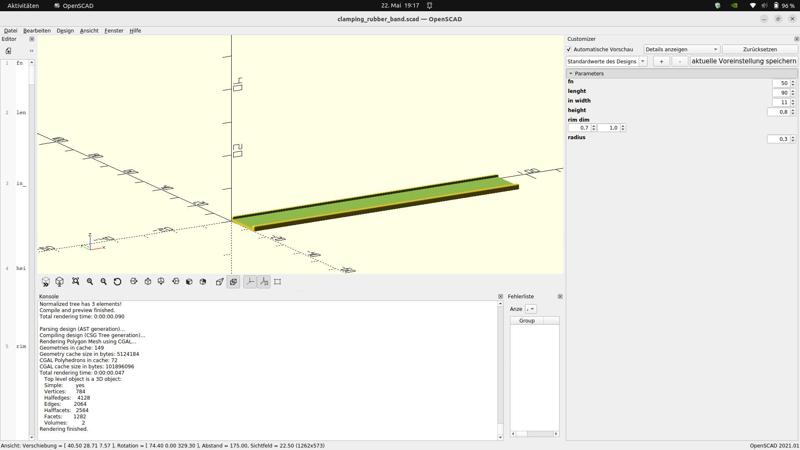Select the Left view cube icon
800x450 pixels.
[176, 282]
